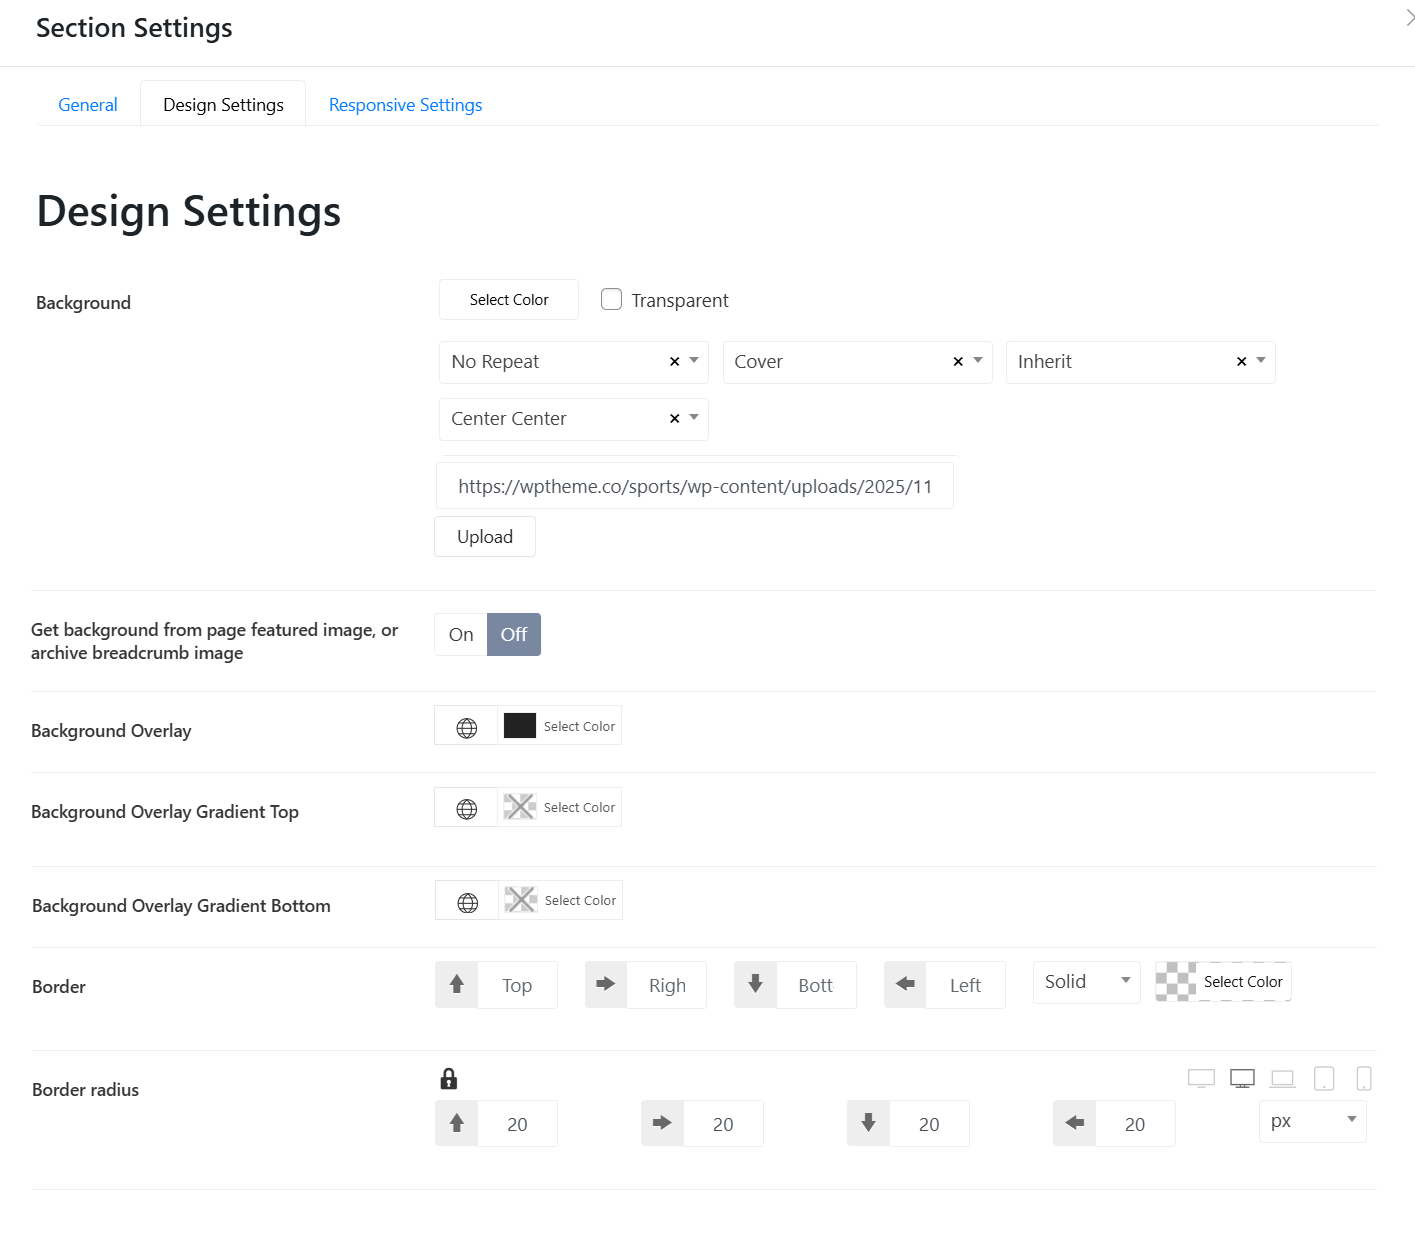Select the laptop device icon for border radius

tap(1282, 1078)
